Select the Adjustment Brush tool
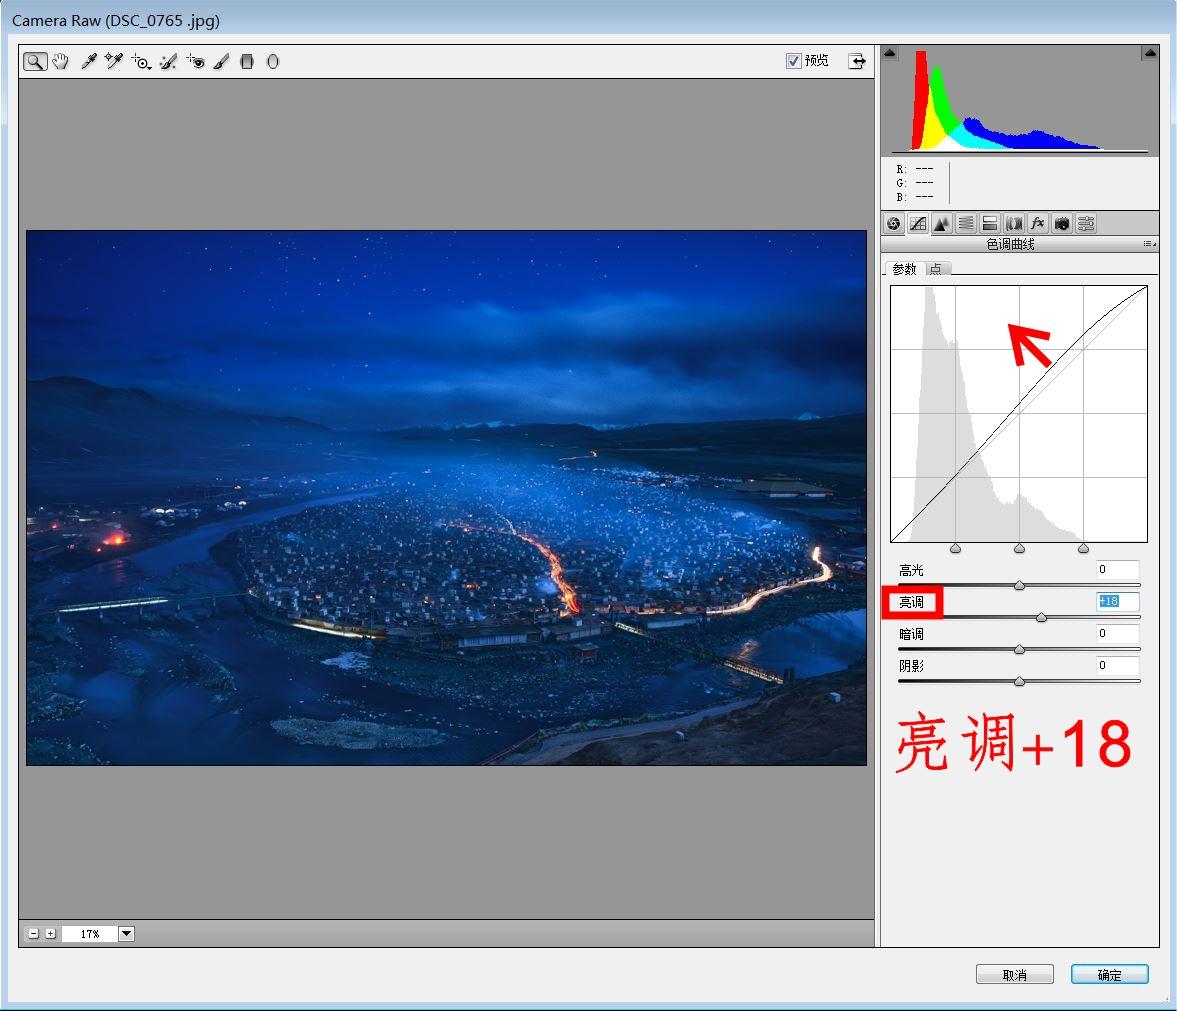 (x=221, y=62)
